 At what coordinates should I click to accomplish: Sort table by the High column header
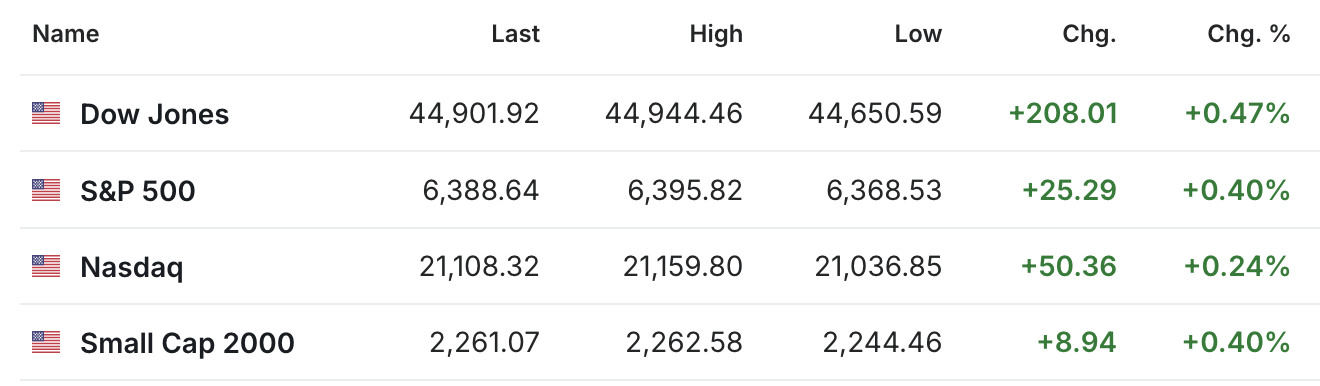click(716, 34)
